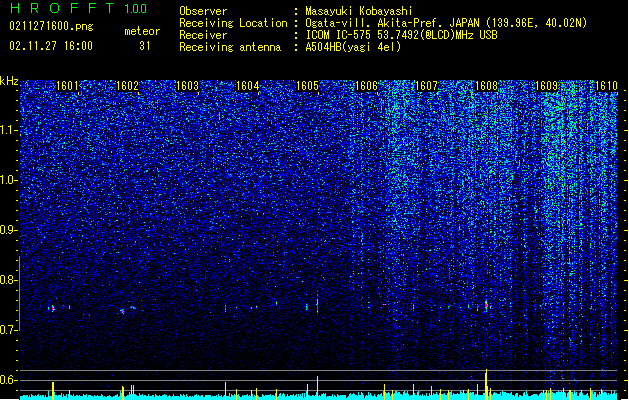Screen dimensions: 629x400
Task: Click observer name Masayuki Kobayashi
Action: pos(359,11)
